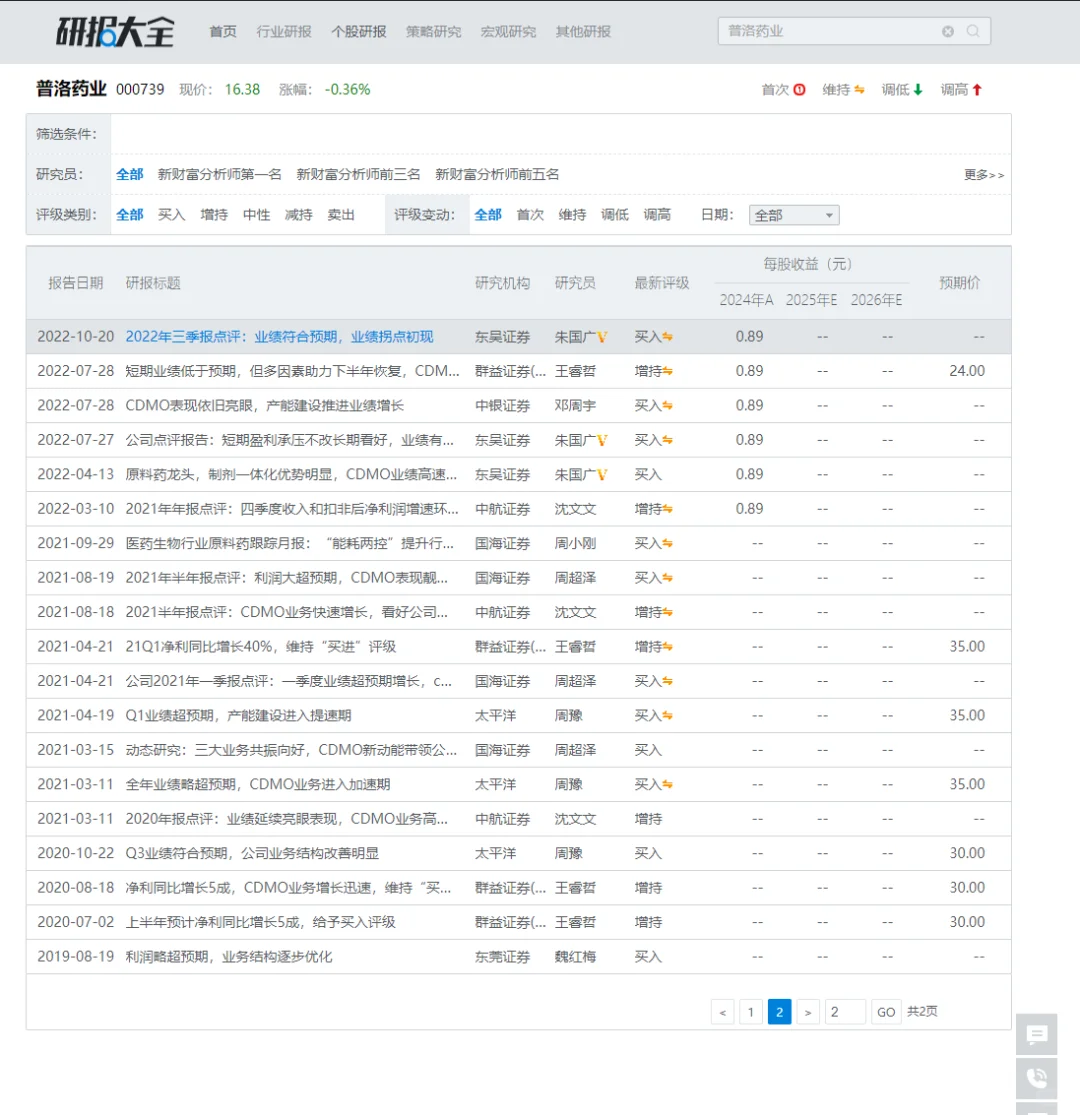Open 其他研报 navigation tab
The image size is (1080, 1115).
[x=583, y=32]
